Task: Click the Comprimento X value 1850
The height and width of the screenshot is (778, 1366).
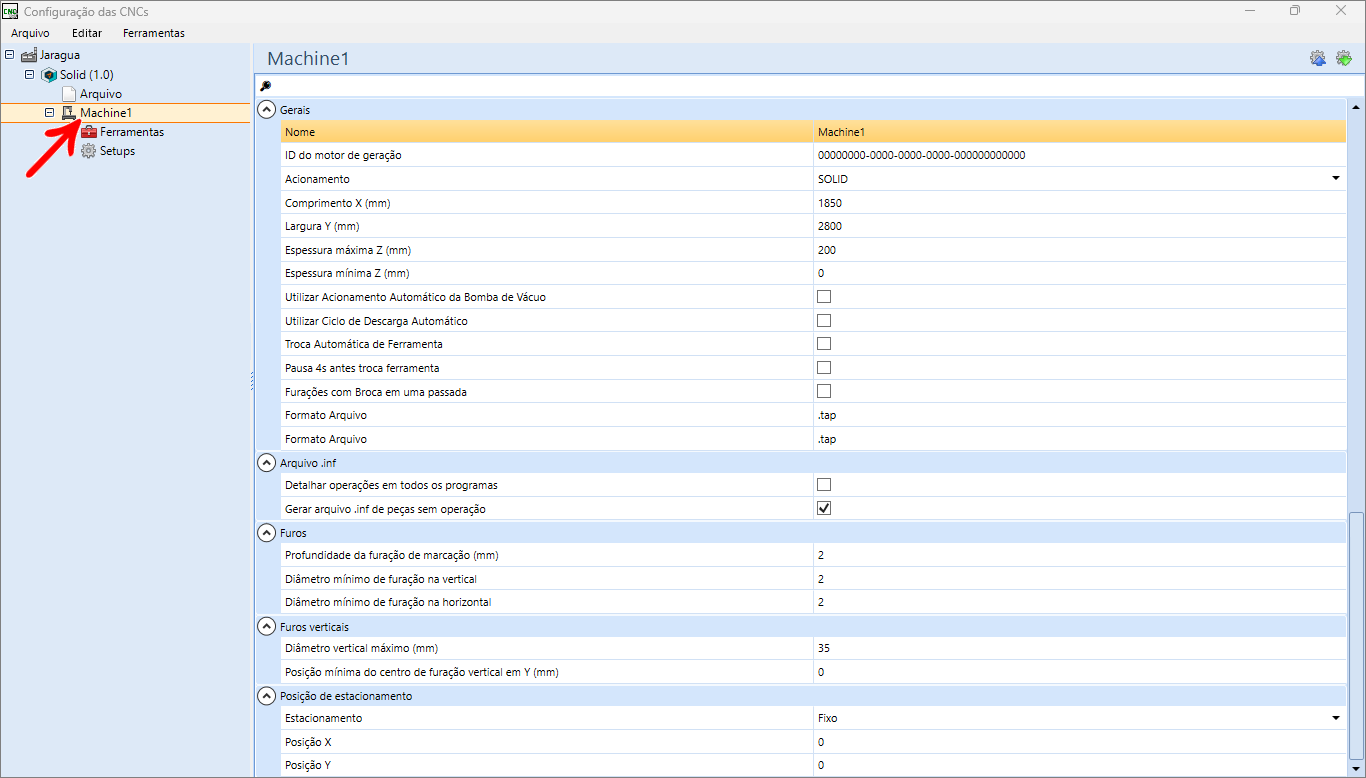Action: point(1079,203)
